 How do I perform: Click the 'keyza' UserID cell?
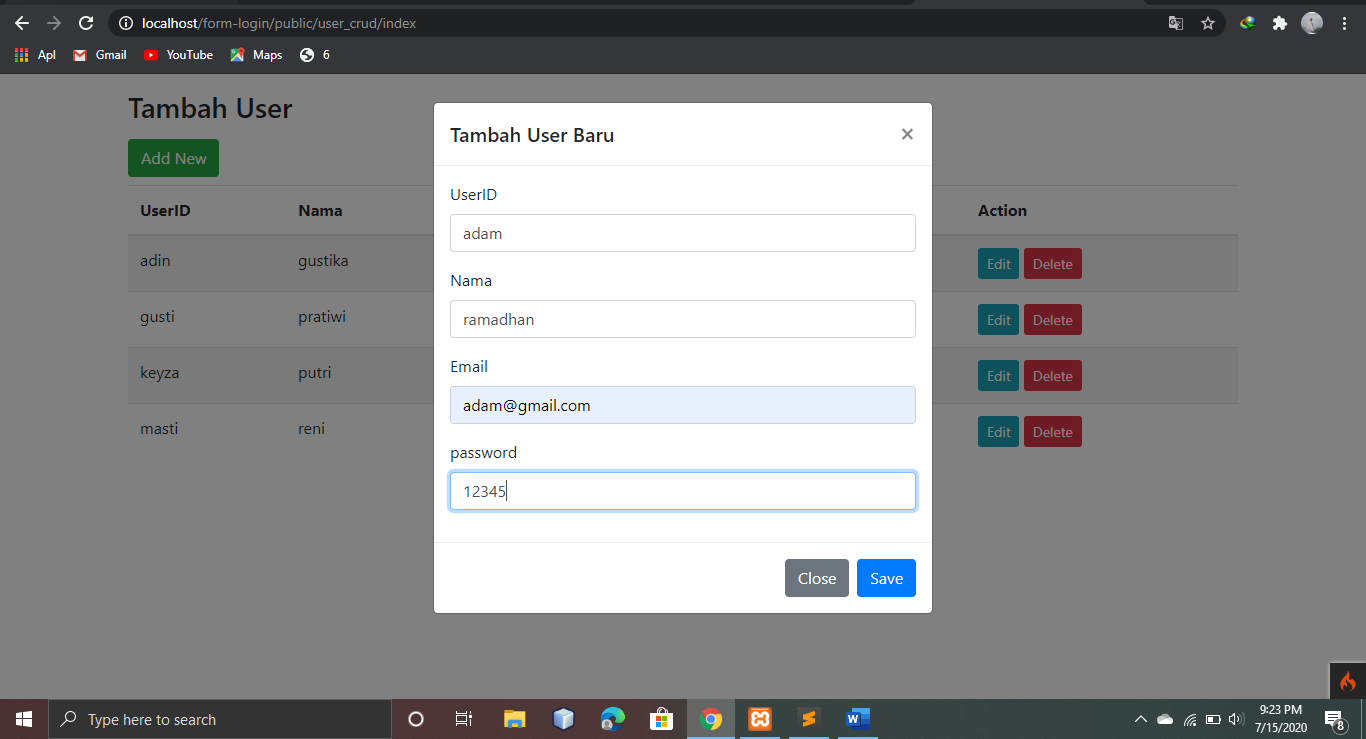pyautogui.click(x=160, y=373)
